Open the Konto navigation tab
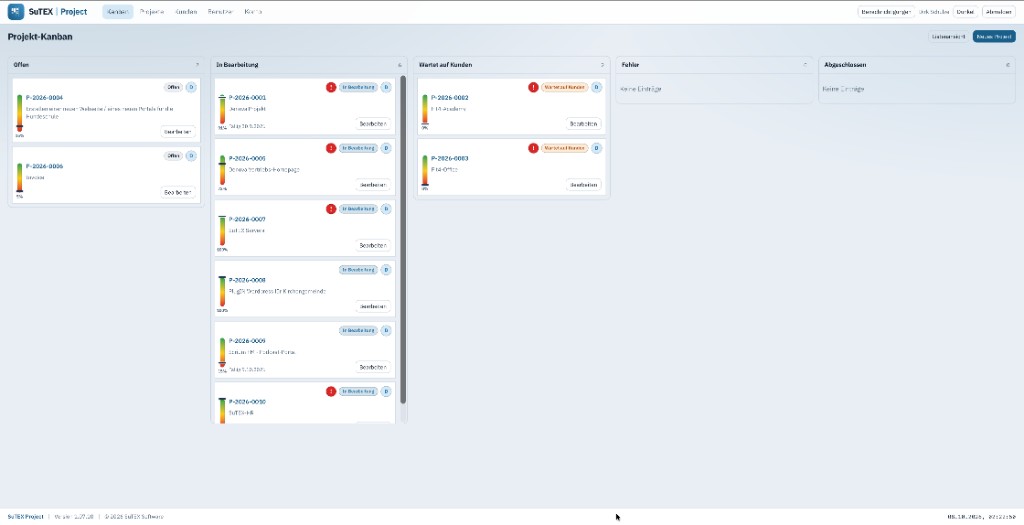 pos(253,12)
